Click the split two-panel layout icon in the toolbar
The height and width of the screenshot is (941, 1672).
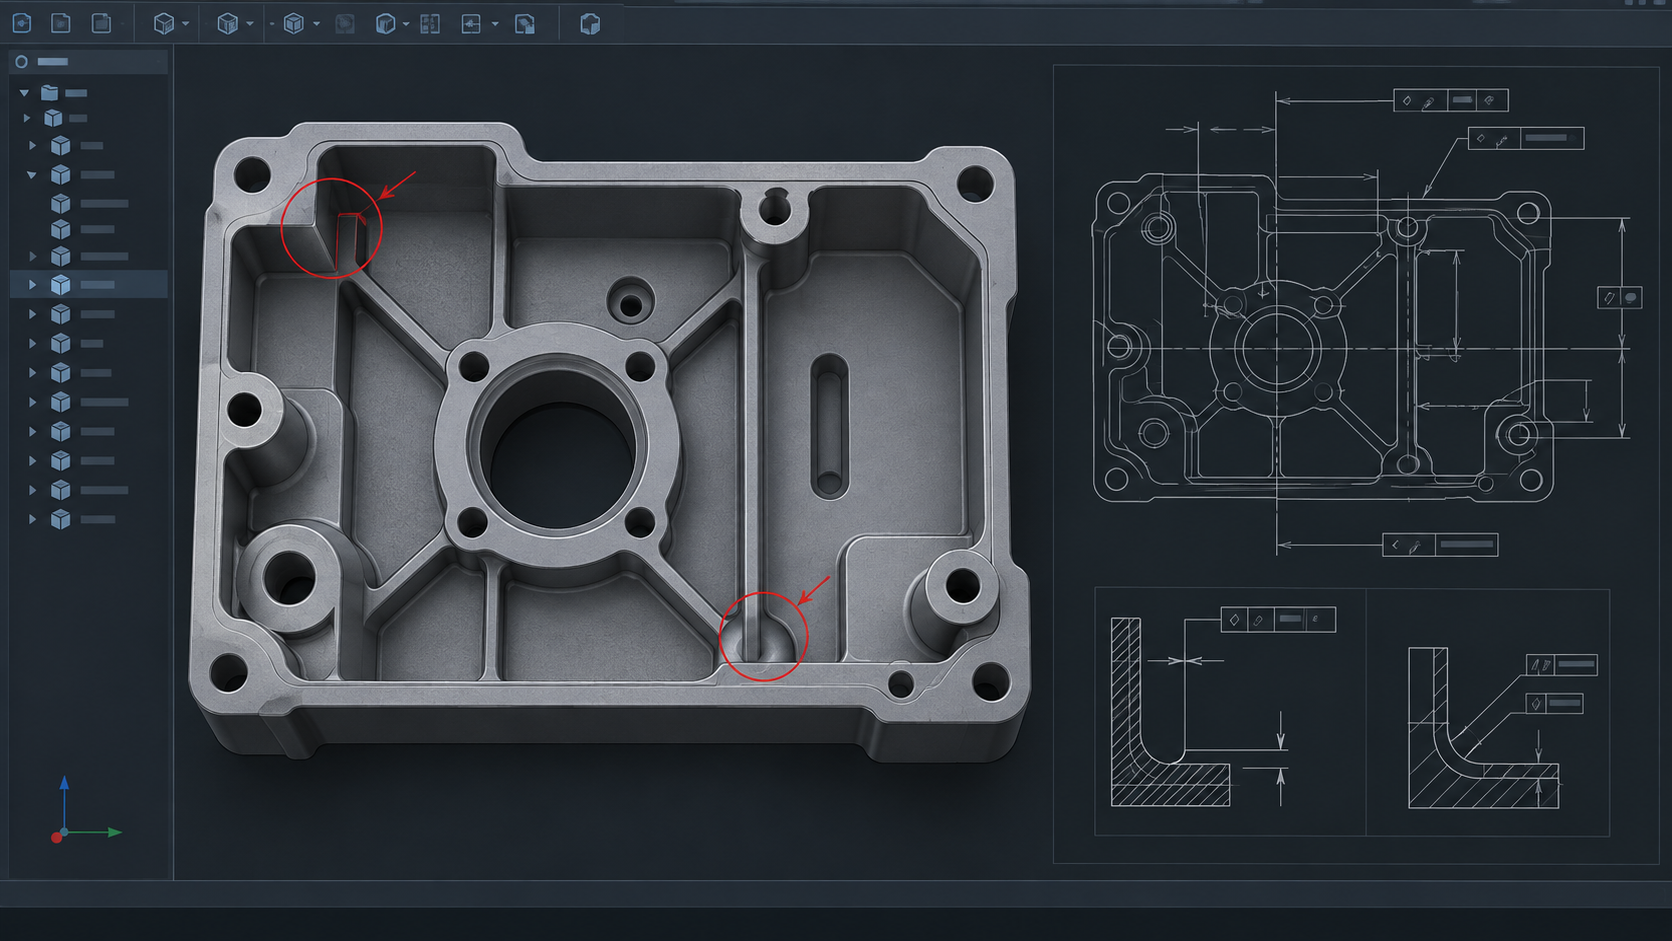(x=430, y=24)
